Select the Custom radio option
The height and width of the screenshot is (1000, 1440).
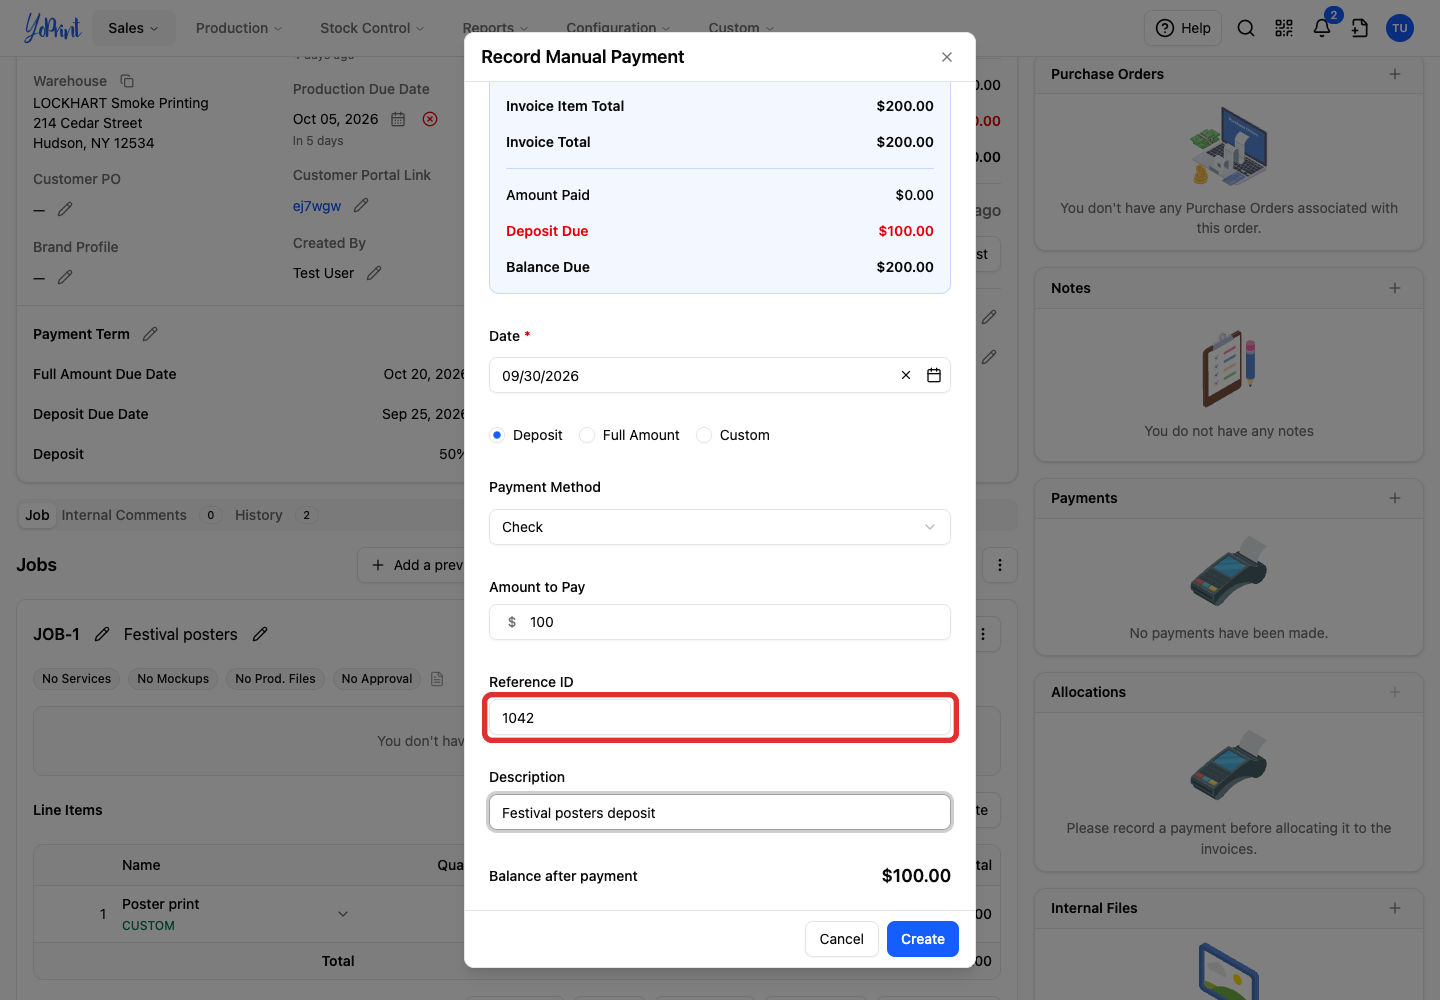(x=704, y=435)
